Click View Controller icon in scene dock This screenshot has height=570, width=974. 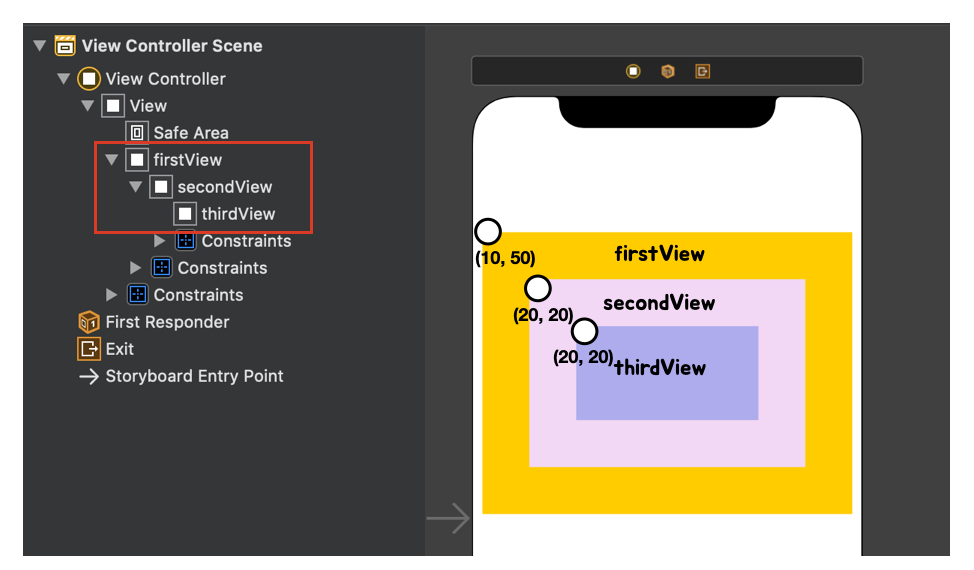(633, 71)
